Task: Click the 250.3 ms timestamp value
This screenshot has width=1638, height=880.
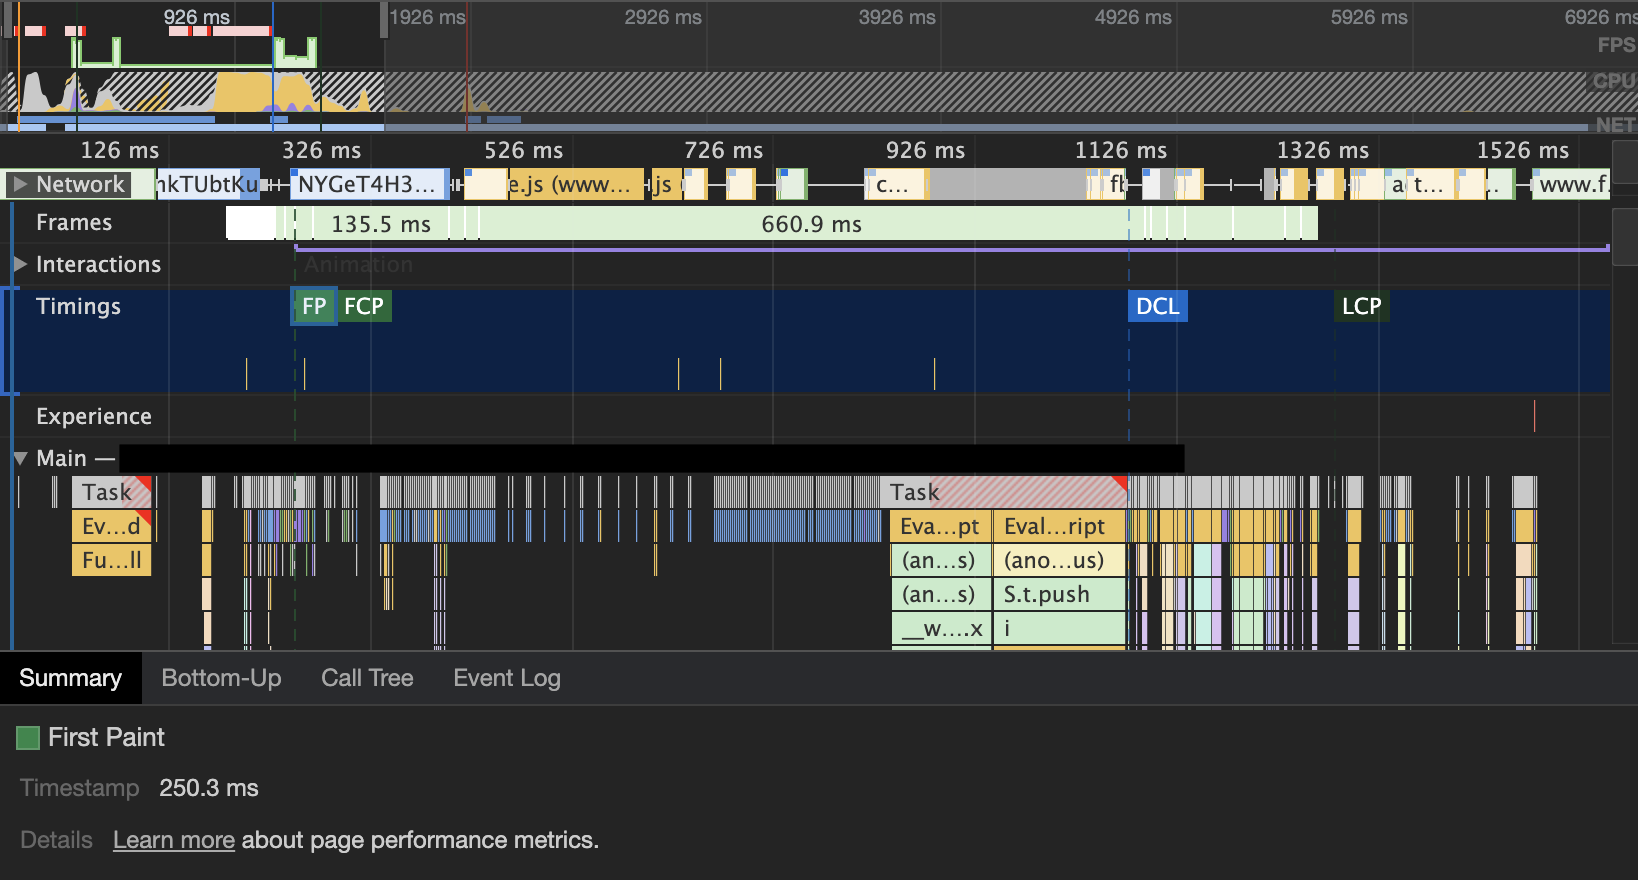Action: 209,788
